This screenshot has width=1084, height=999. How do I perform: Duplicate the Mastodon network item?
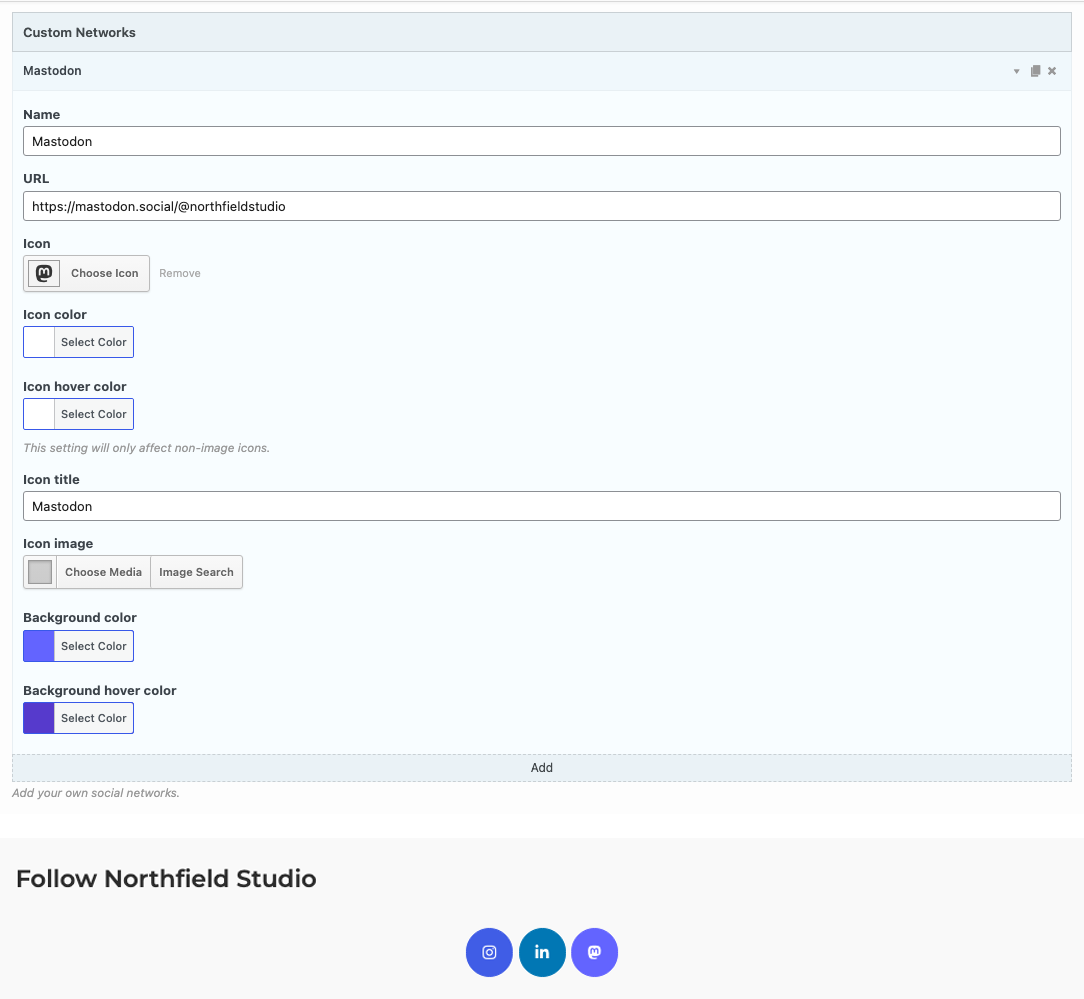(1035, 71)
